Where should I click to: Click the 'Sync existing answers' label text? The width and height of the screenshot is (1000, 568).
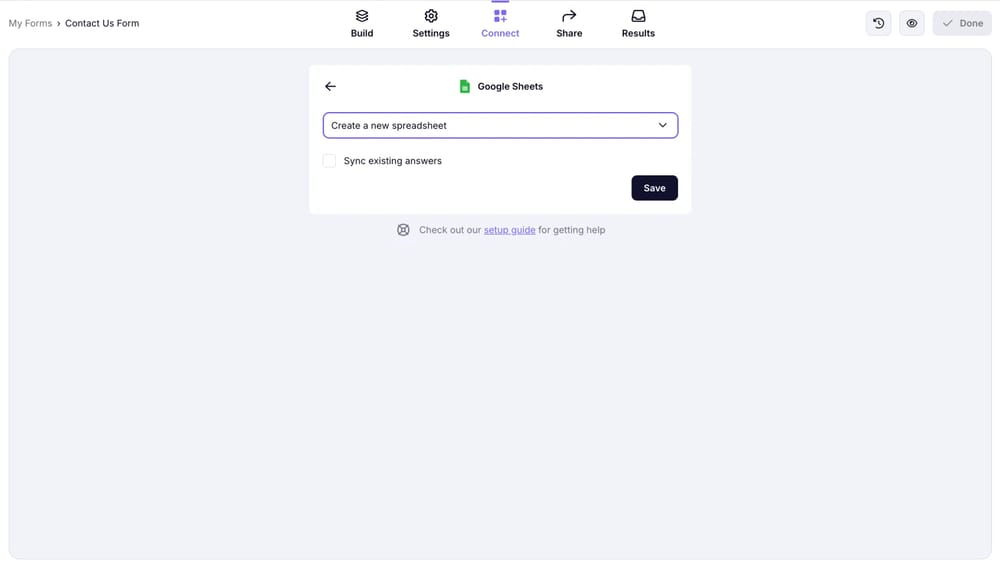tap(392, 161)
